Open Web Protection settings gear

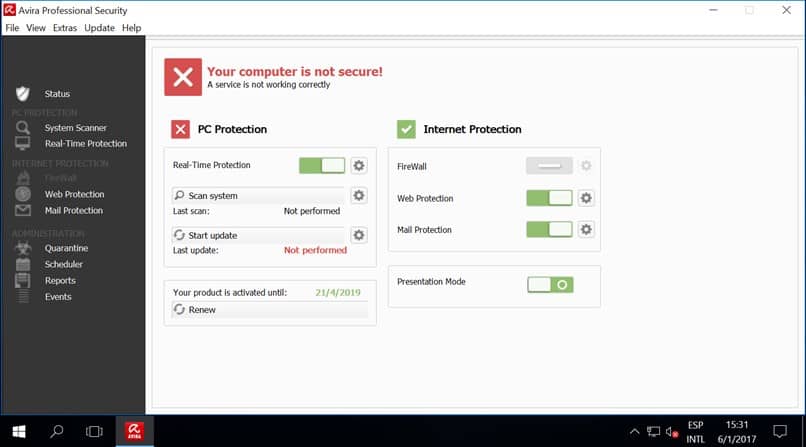[586, 198]
